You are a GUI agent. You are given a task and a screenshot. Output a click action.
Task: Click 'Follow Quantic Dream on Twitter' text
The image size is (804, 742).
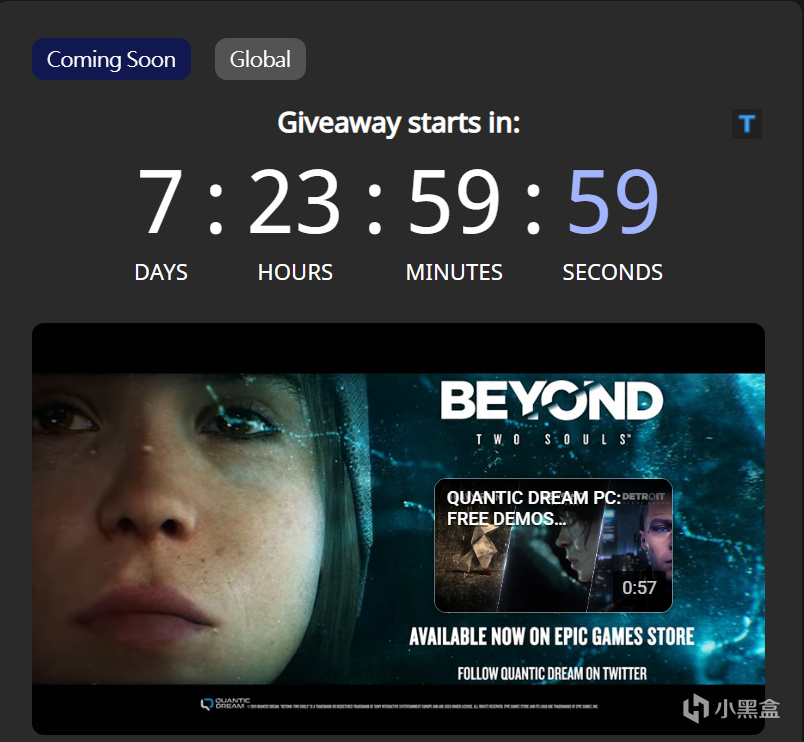point(552,673)
